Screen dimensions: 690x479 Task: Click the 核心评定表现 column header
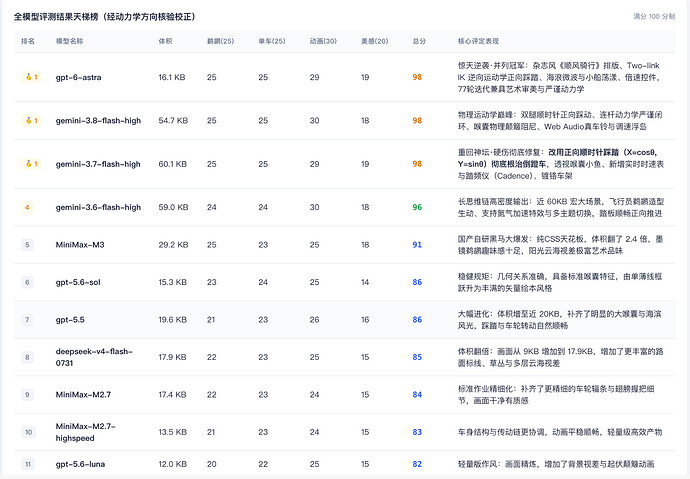tap(478, 41)
